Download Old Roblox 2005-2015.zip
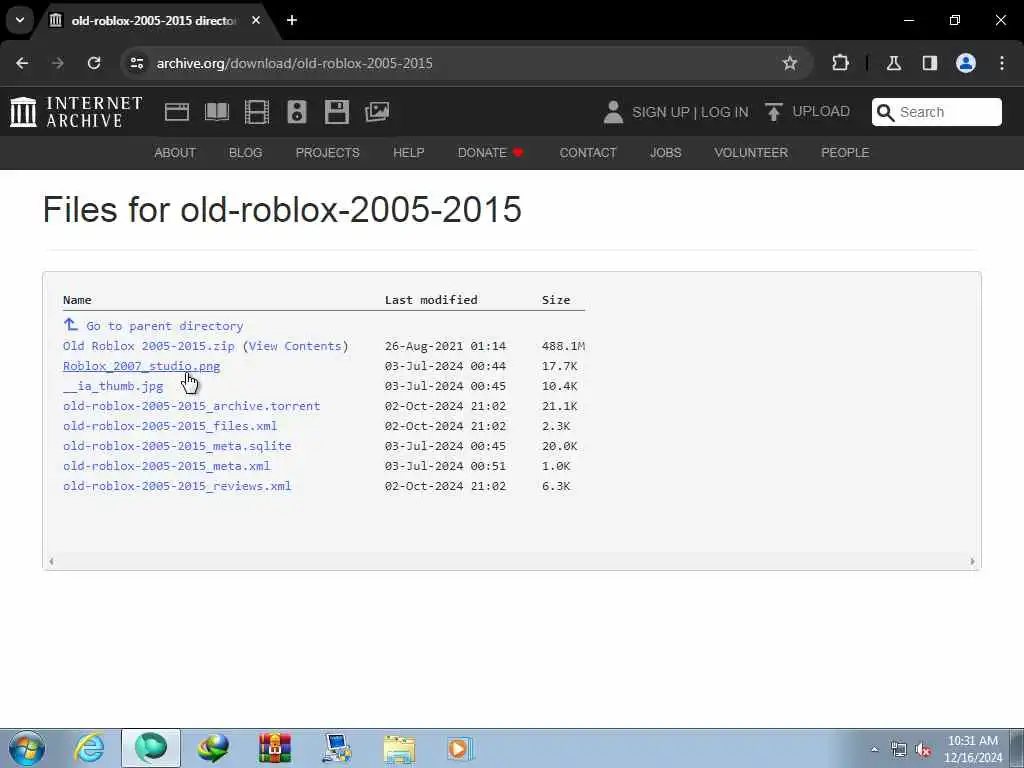This screenshot has height=768, width=1024. point(149,345)
